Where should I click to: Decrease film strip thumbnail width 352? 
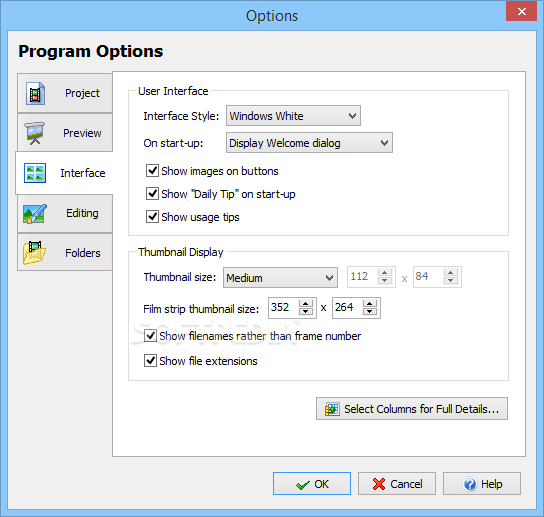pos(306,312)
